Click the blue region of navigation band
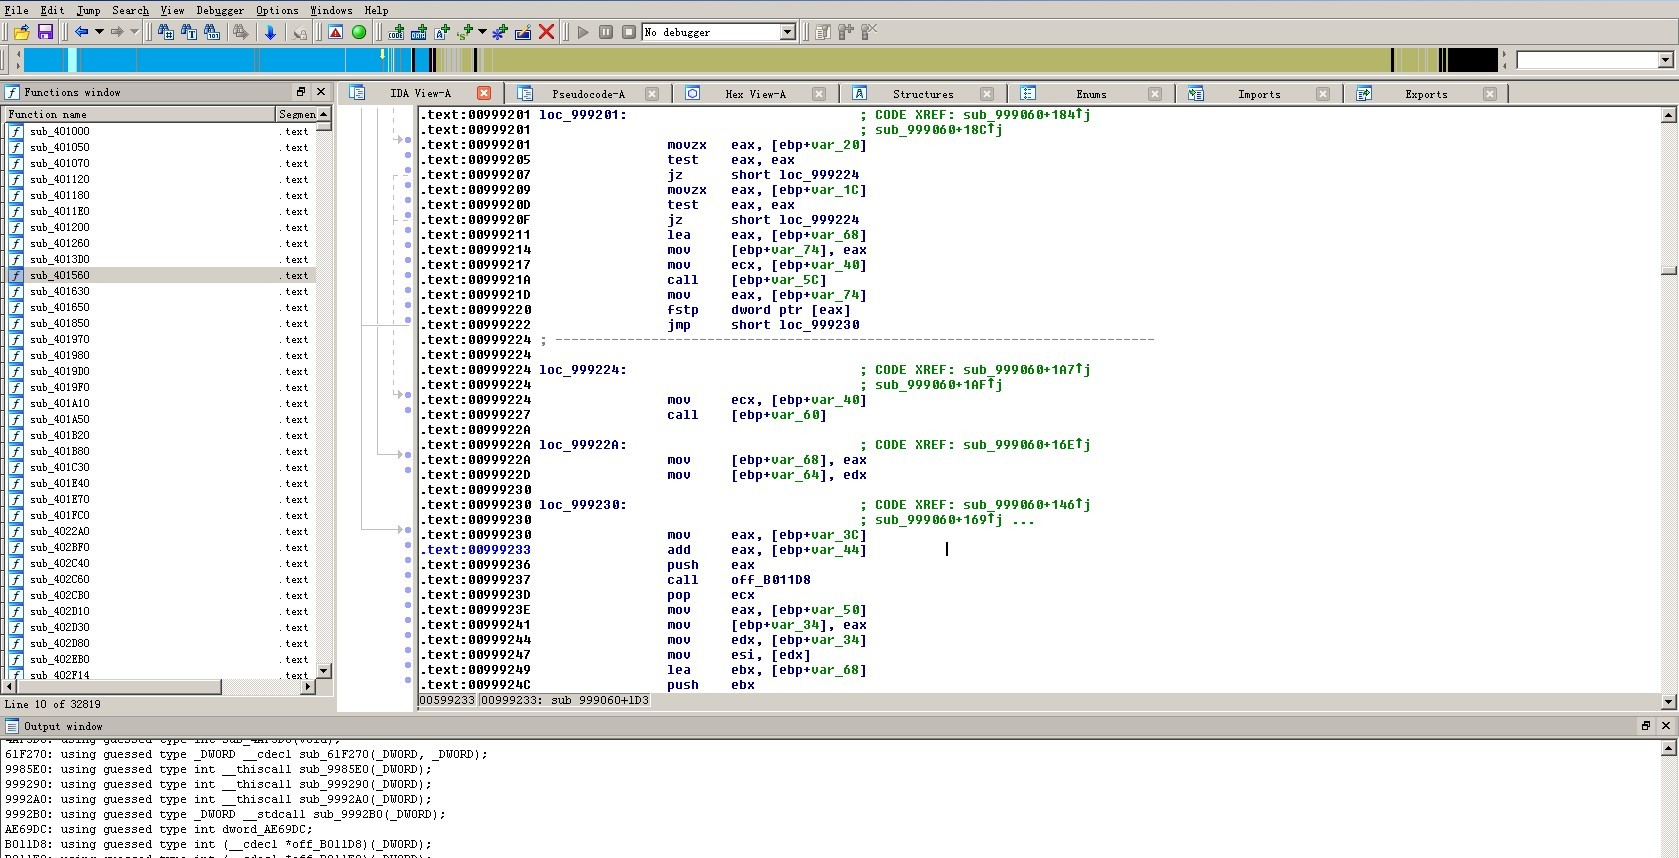This screenshot has height=858, width=1679. (x=200, y=61)
